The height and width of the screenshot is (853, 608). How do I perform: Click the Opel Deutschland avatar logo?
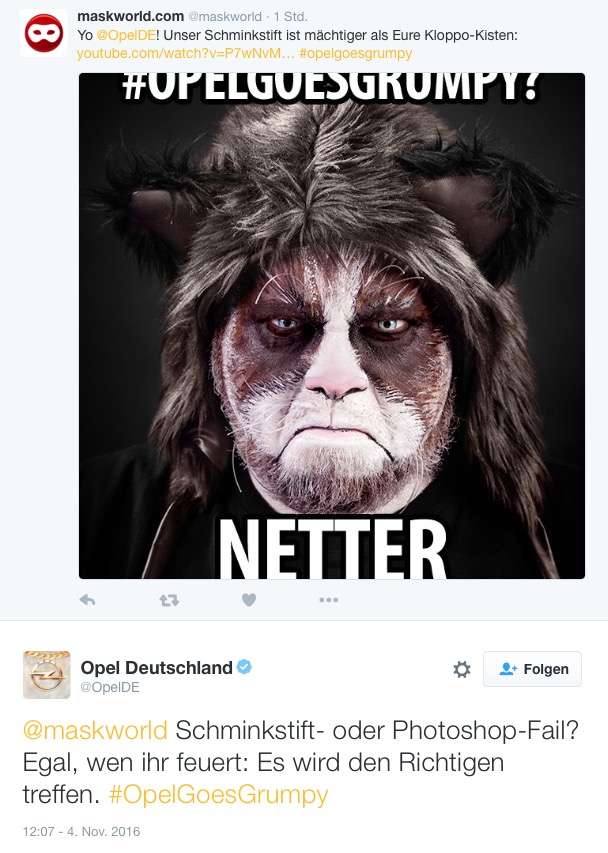click(x=47, y=675)
